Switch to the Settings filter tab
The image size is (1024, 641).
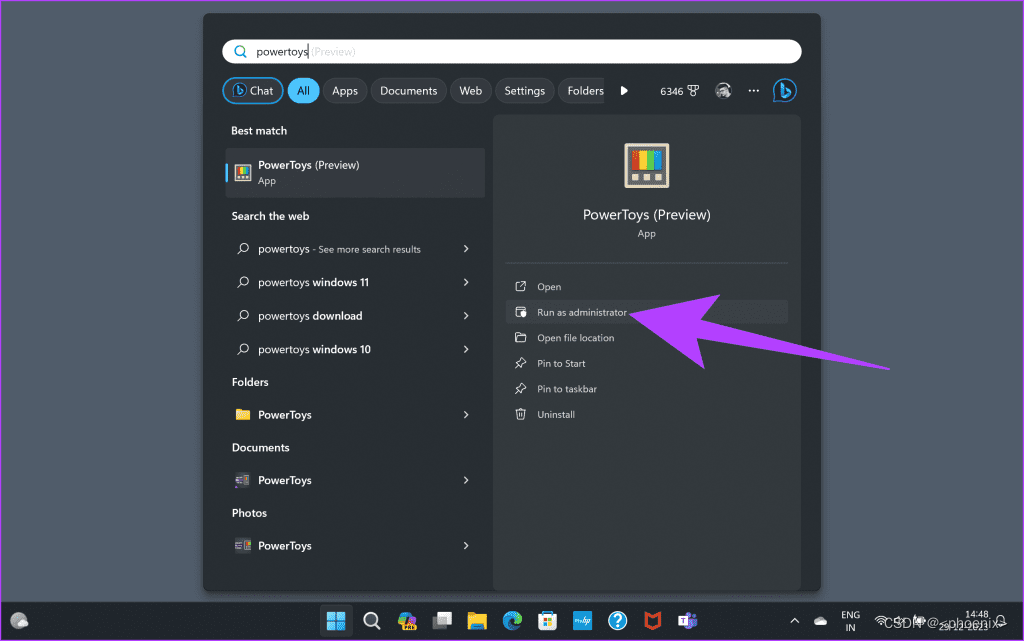coord(524,91)
